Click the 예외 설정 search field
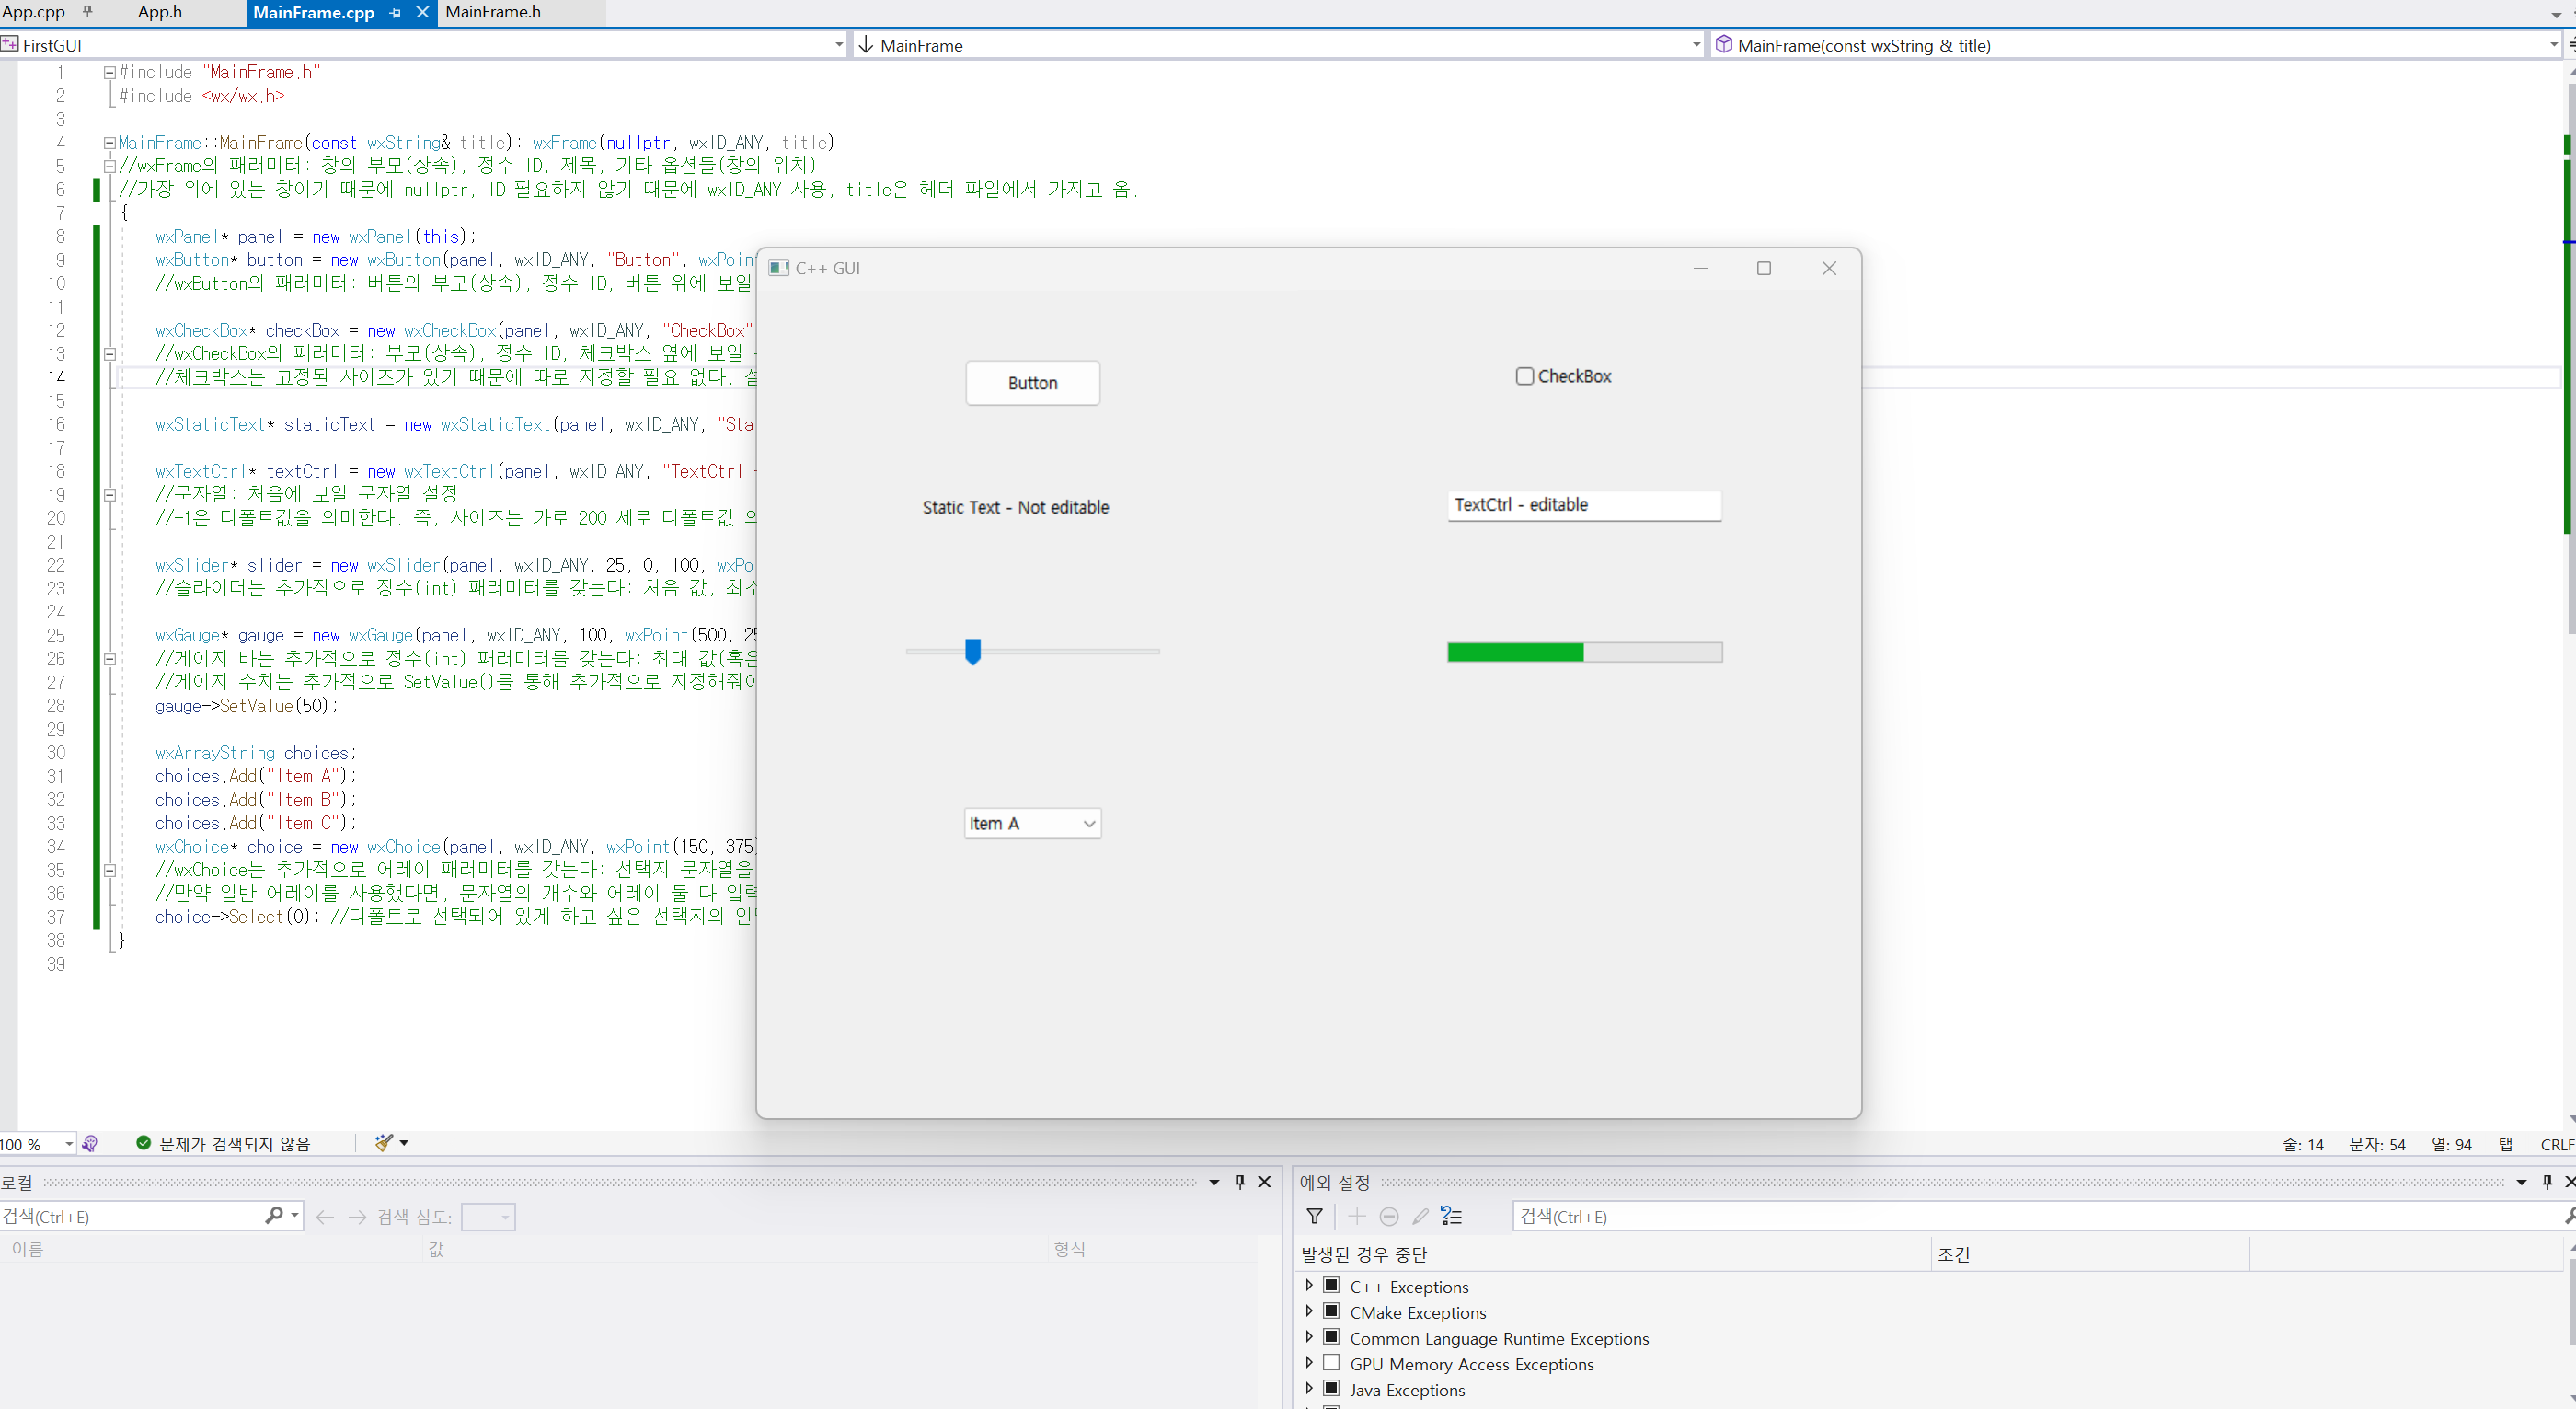 click(x=2040, y=1216)
